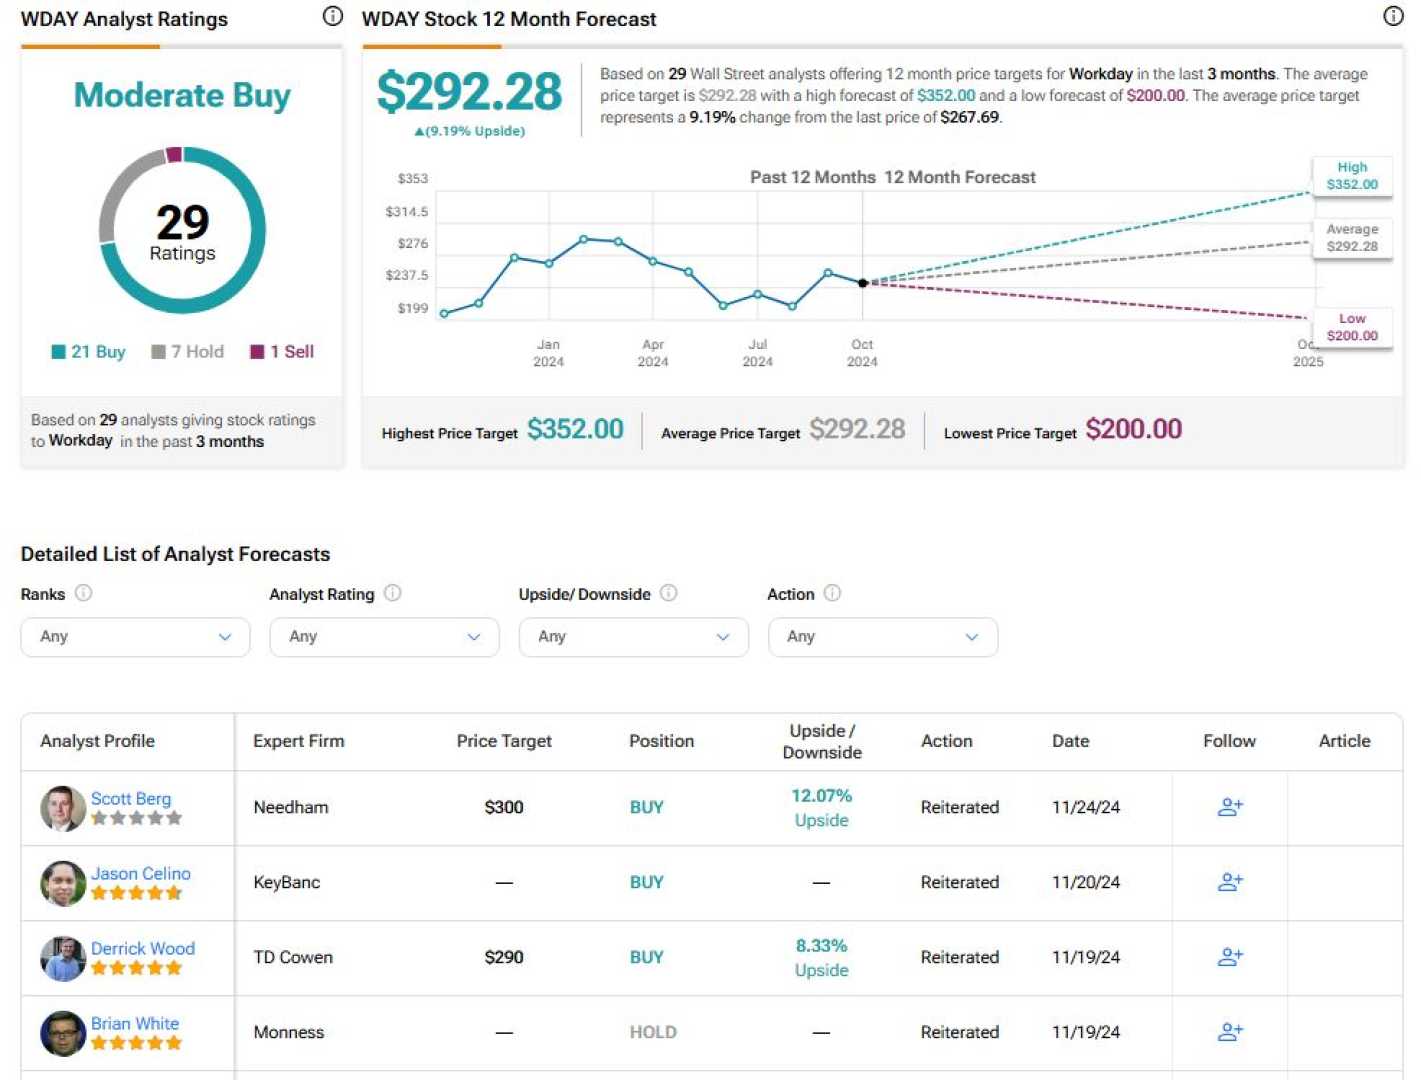Click Needham firm cell
This screenshot has width=1421, height=1080.
291,807
